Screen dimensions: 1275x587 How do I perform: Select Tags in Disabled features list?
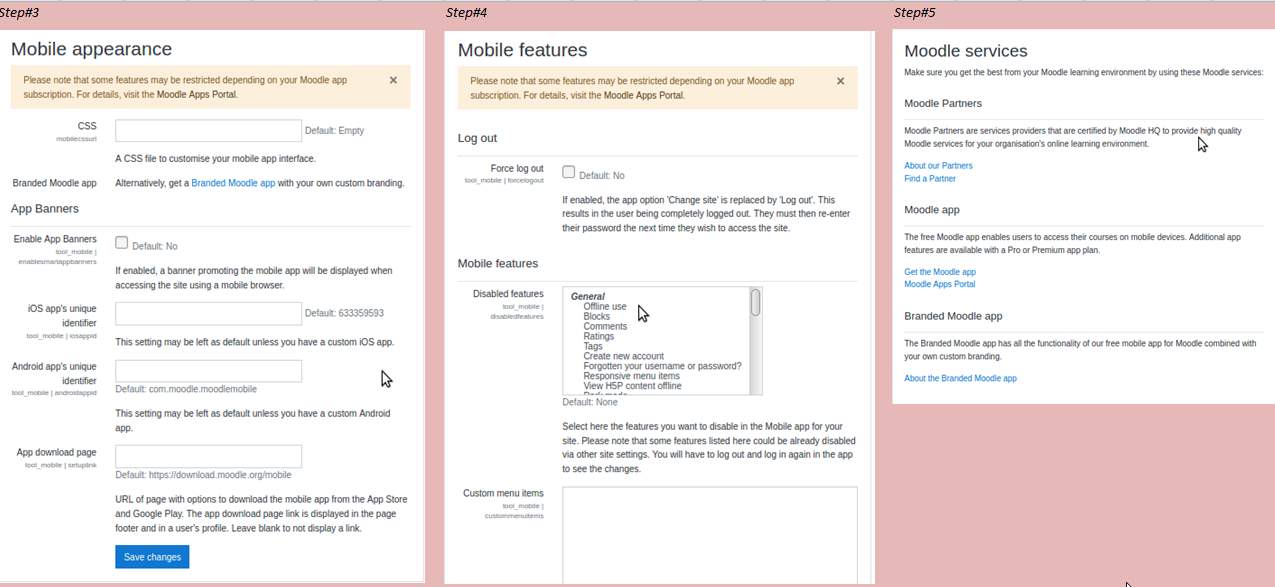coord(593,347)
